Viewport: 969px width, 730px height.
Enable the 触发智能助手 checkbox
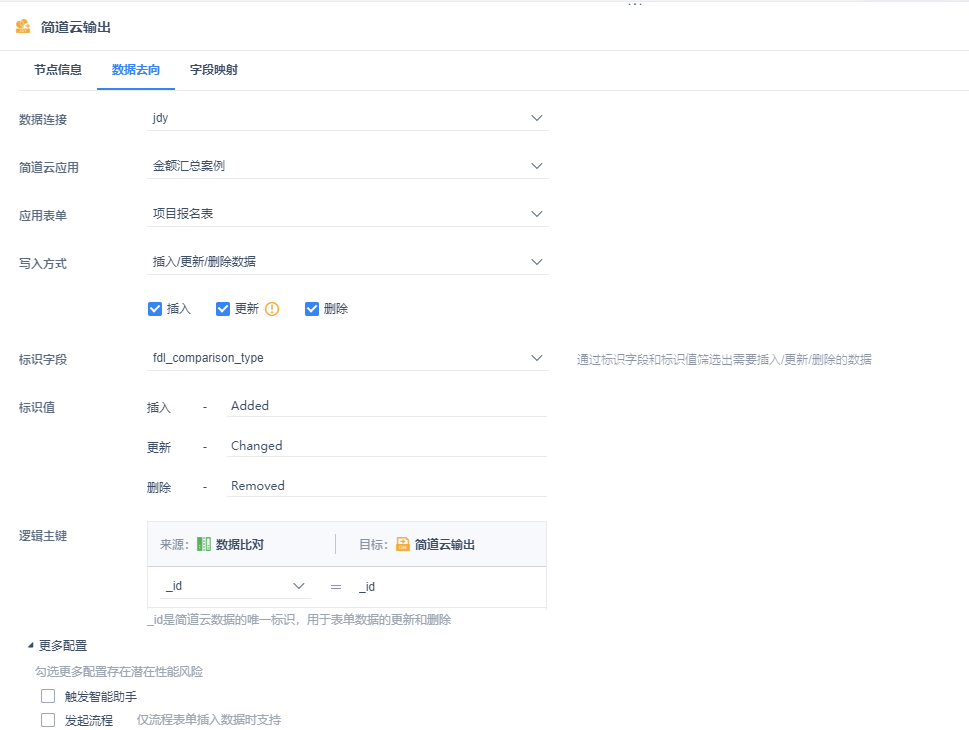(48, 696)
